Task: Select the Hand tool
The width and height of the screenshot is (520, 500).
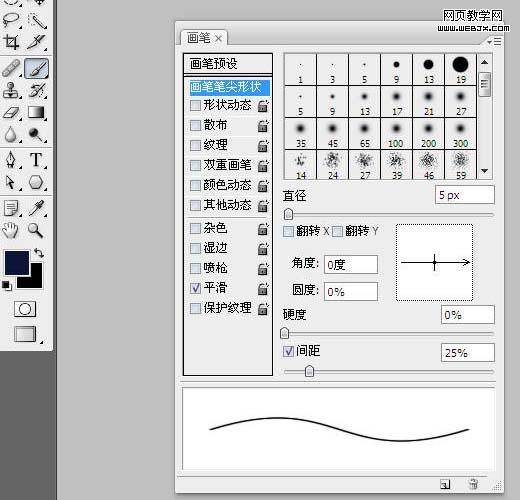Action: pos(11,230)
